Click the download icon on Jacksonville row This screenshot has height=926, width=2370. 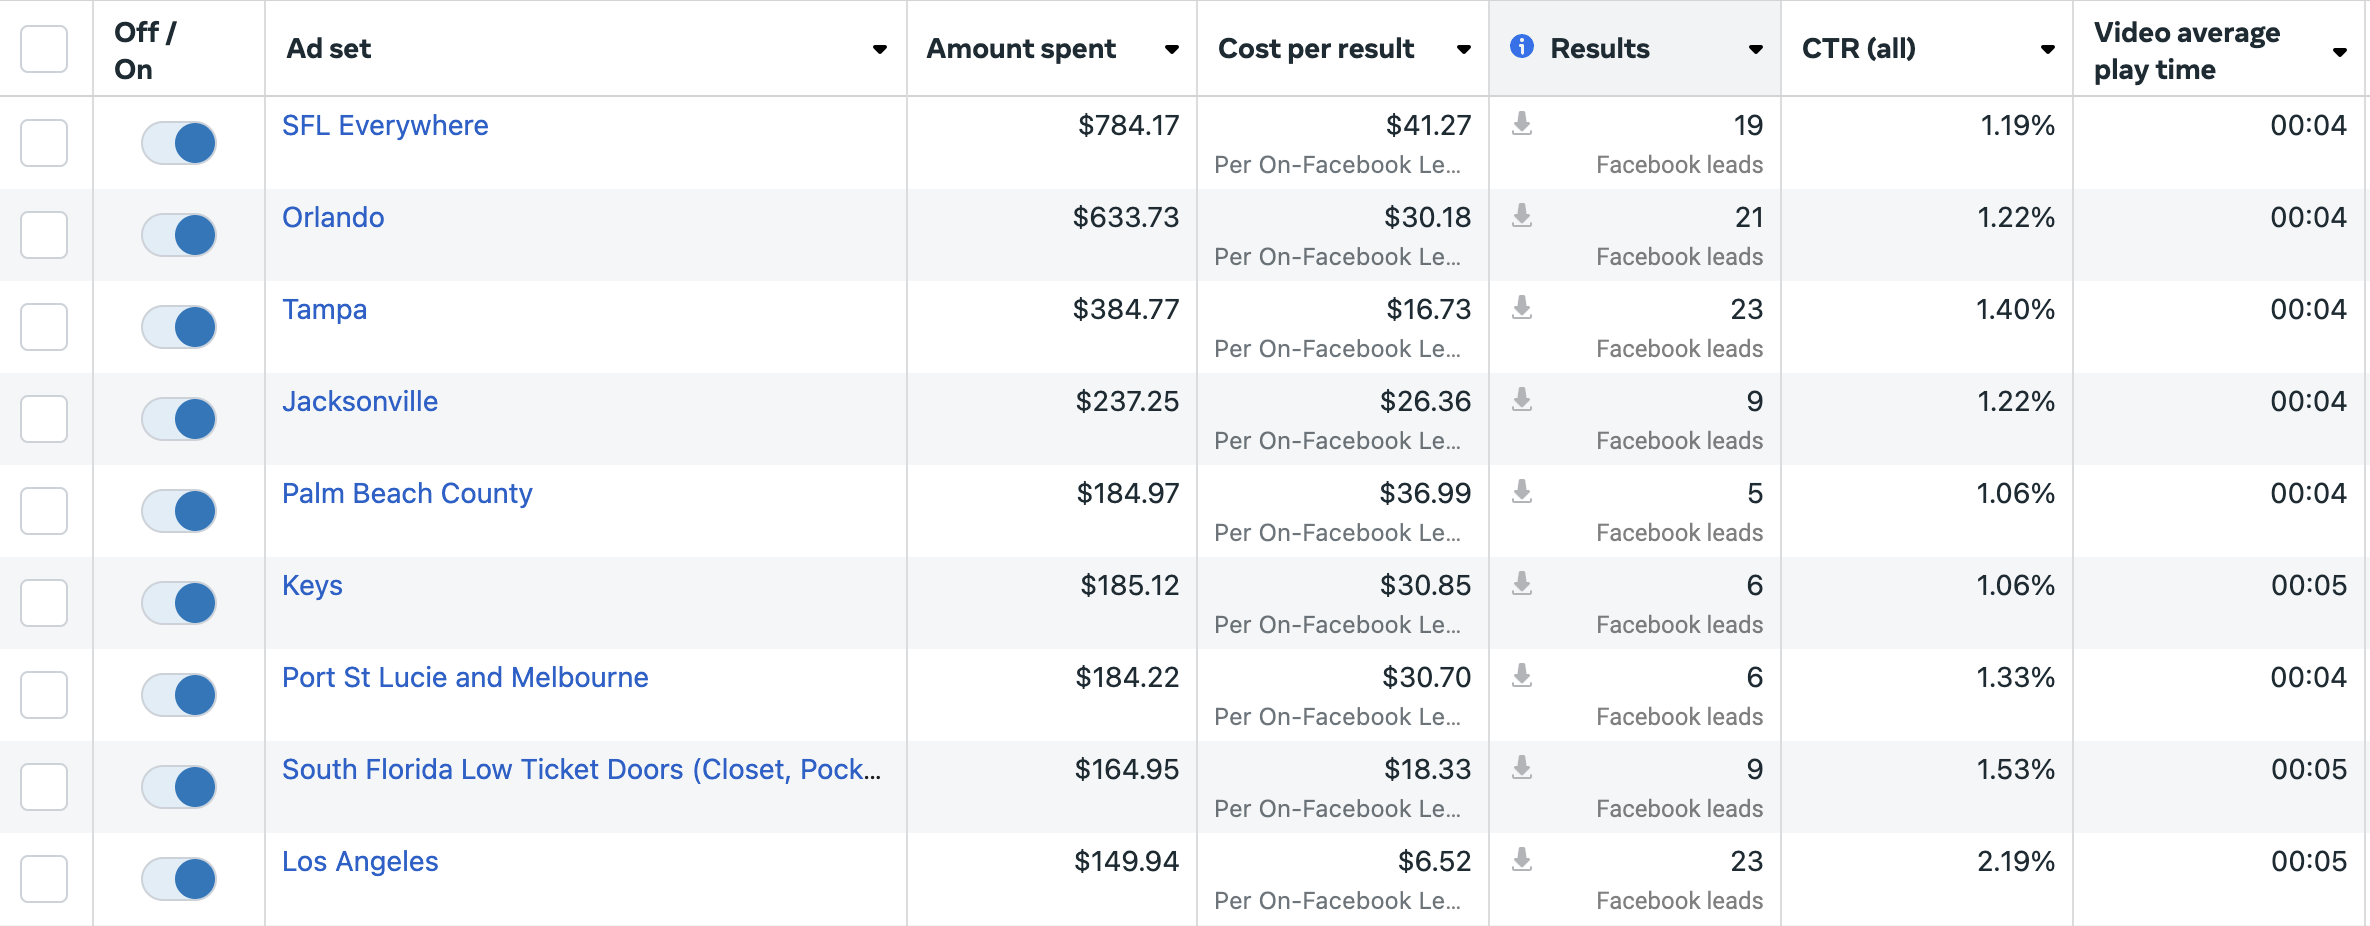pos(1523,401)
